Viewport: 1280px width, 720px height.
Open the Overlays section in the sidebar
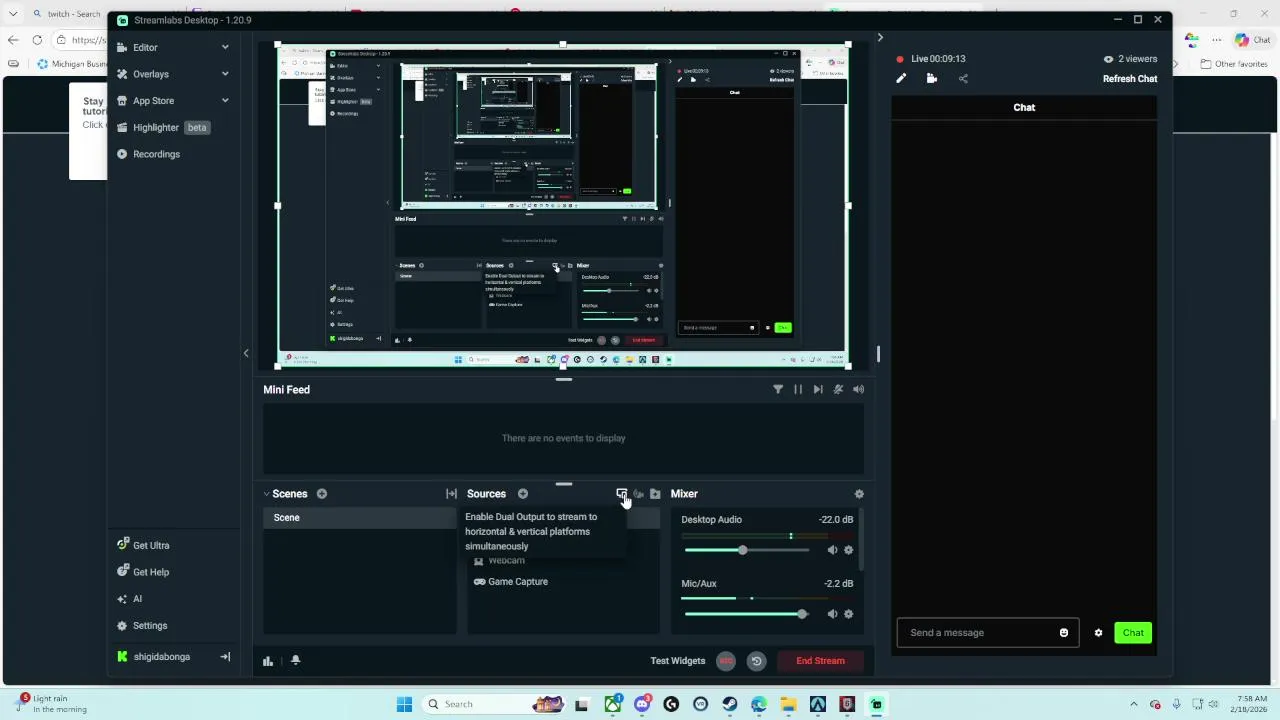point(151,74)
